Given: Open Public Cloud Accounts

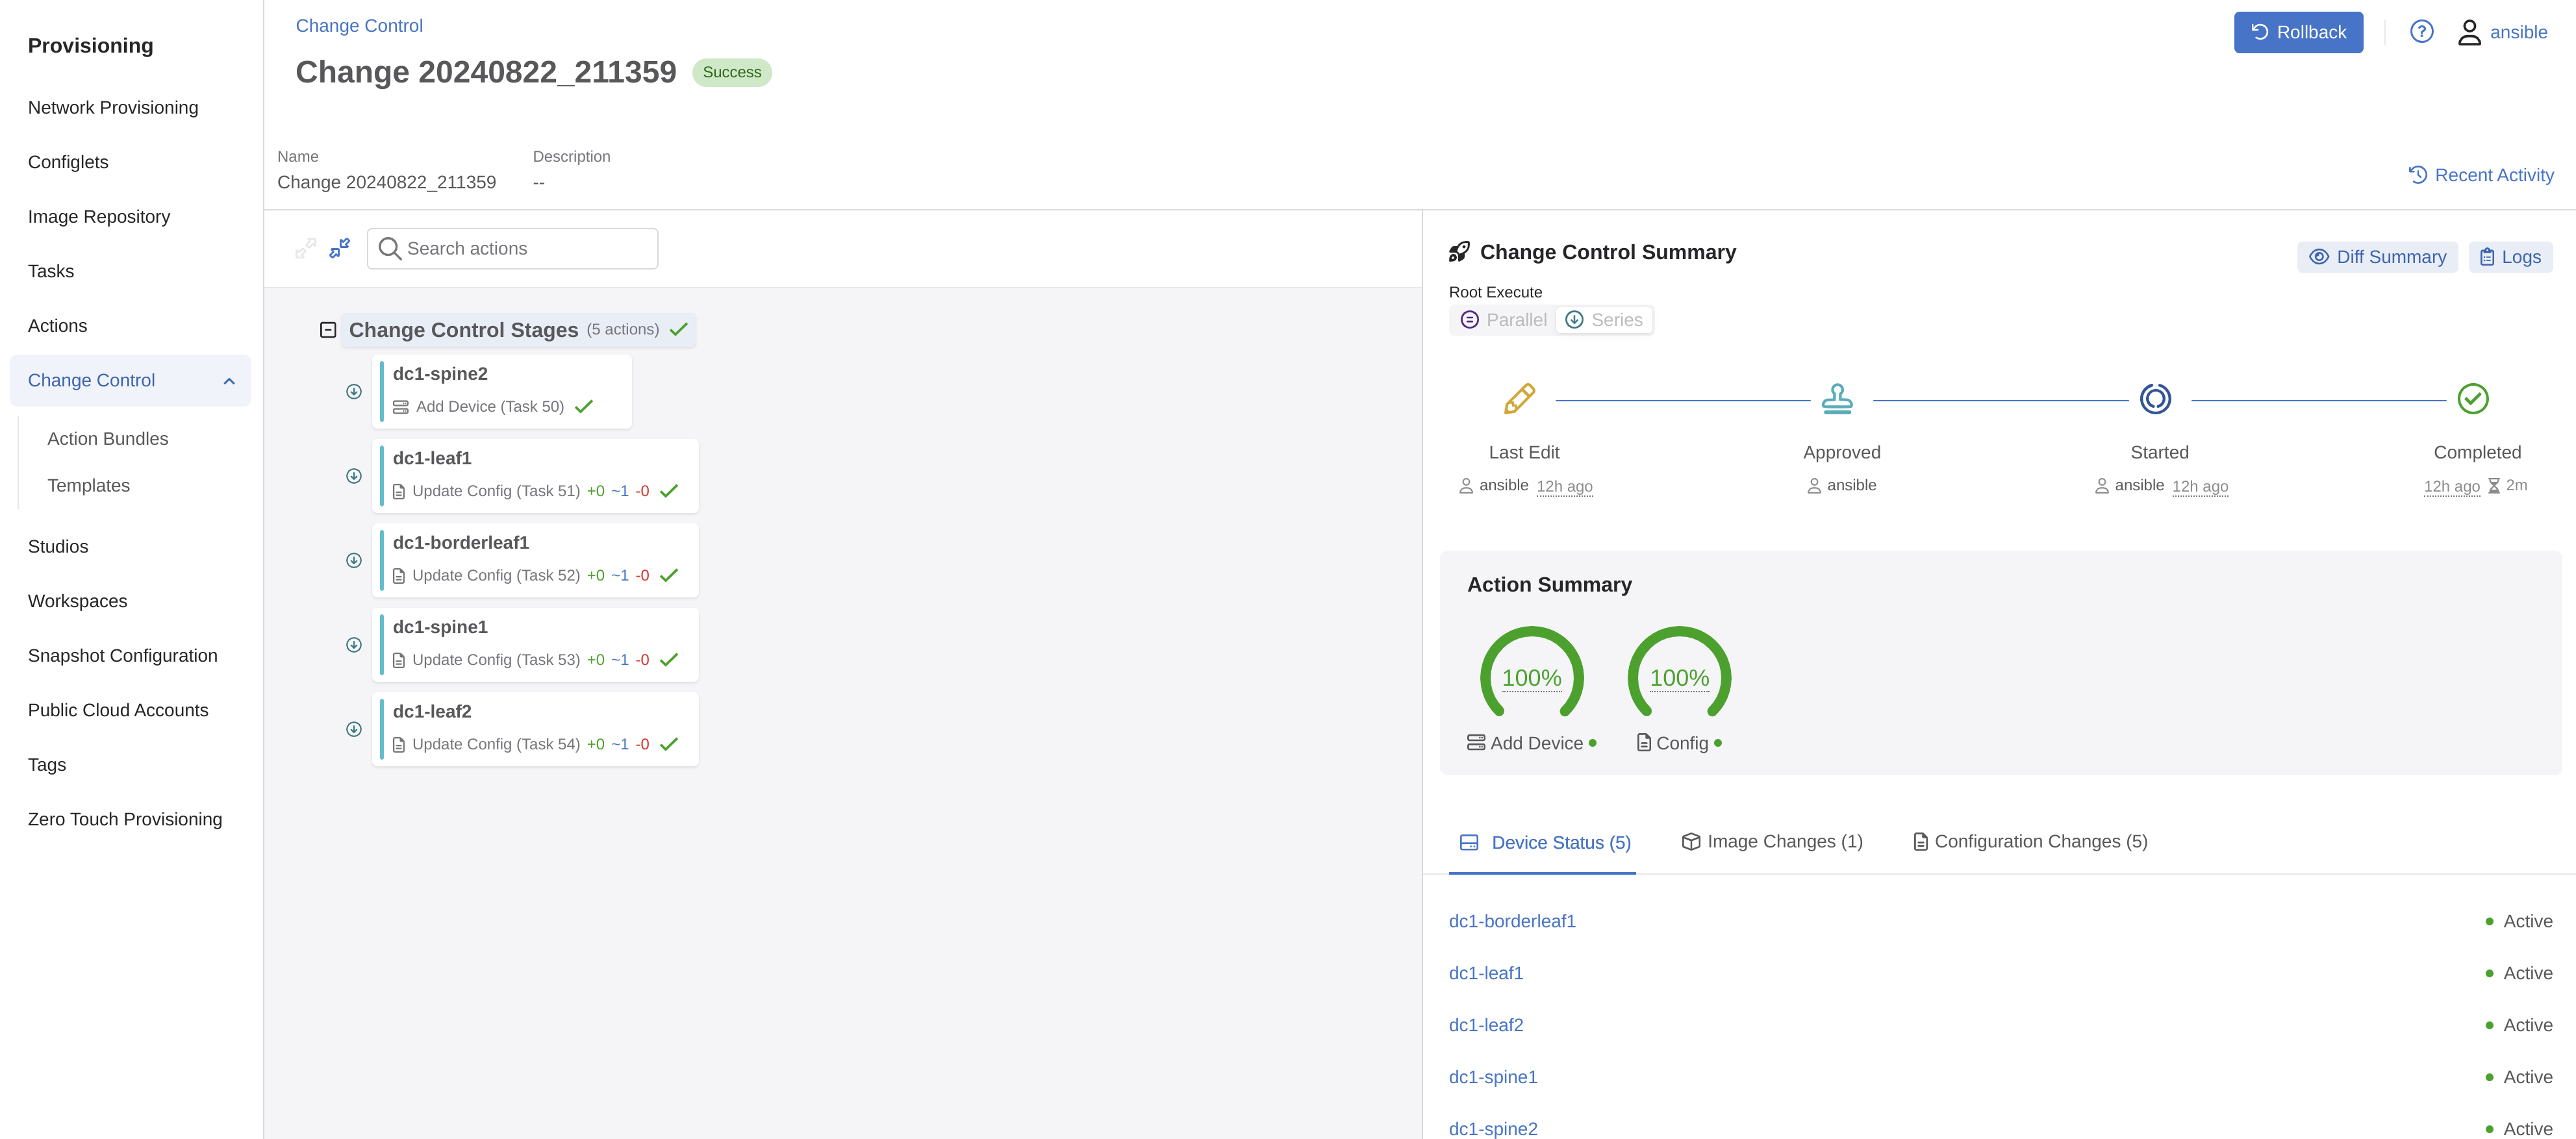Looking at the screenshot, I should coord(118,711).
